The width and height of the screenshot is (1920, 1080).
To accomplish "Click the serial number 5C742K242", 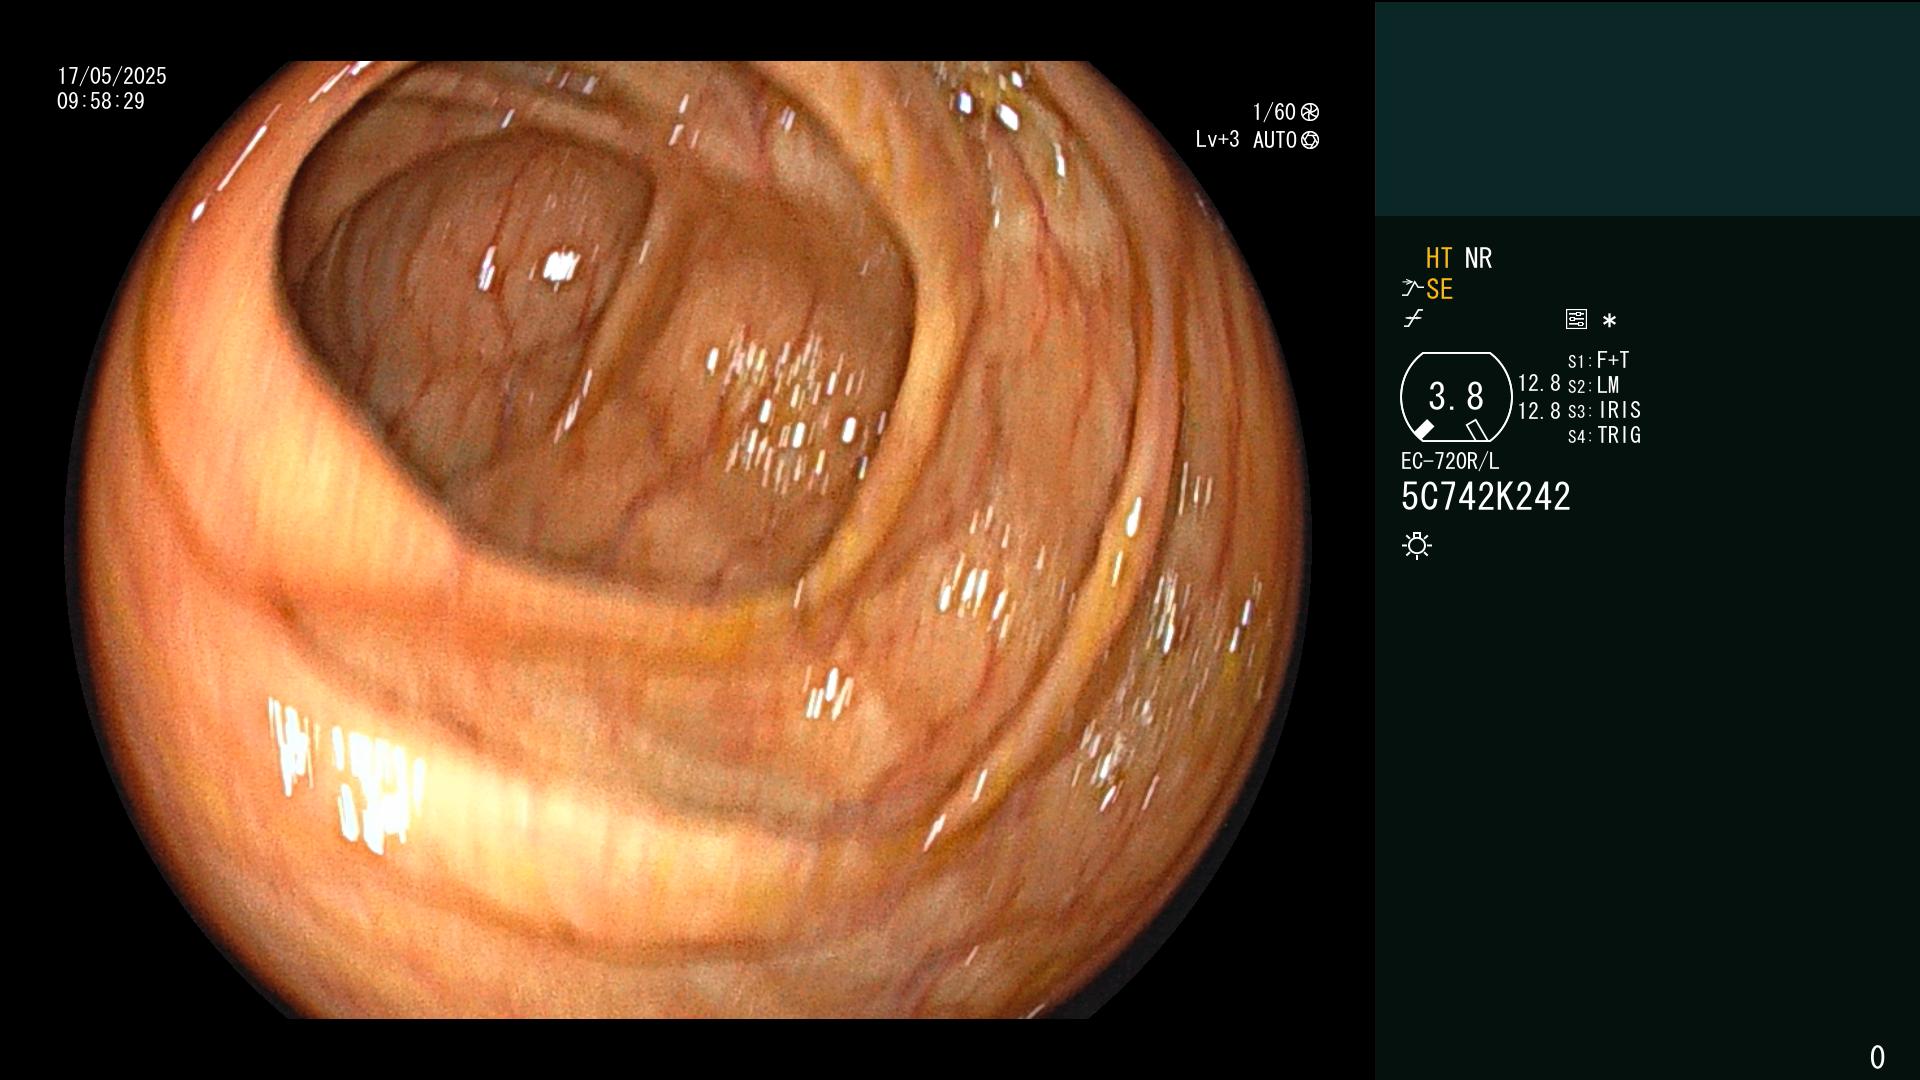I will point(1486,497).
